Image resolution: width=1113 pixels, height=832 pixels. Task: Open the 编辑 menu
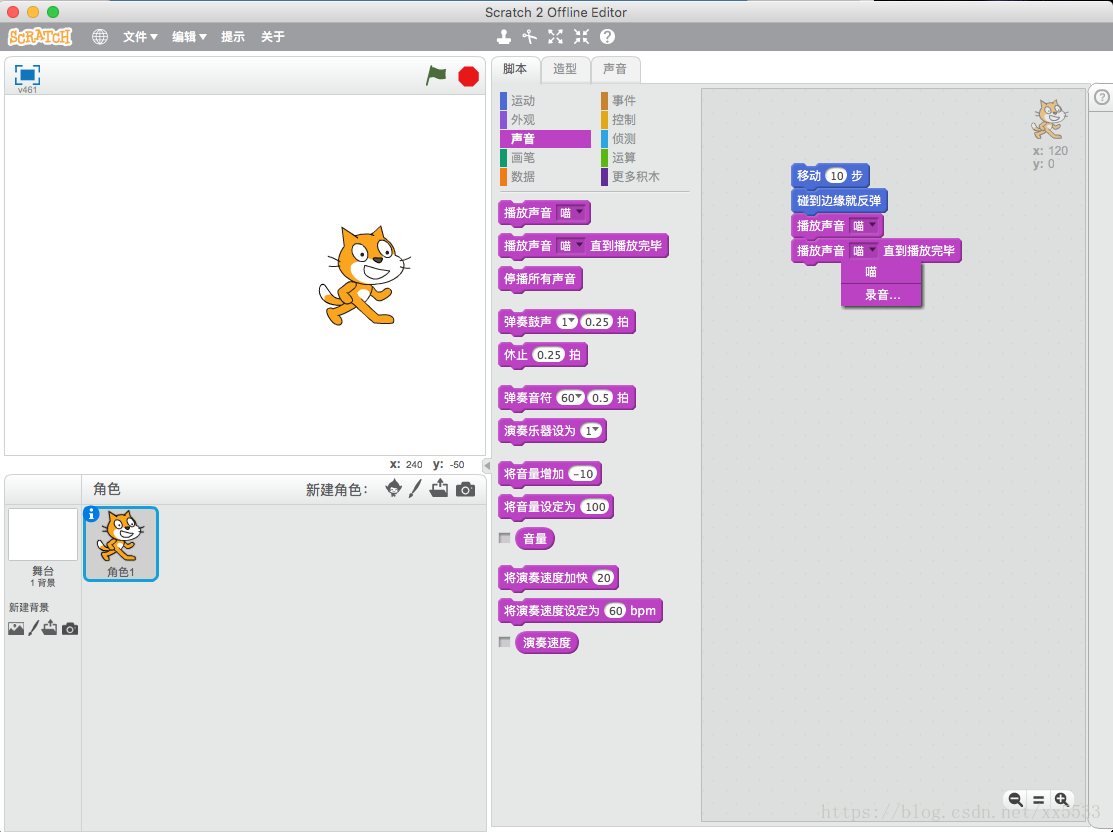pyautogui.click(x=189, y=37)
